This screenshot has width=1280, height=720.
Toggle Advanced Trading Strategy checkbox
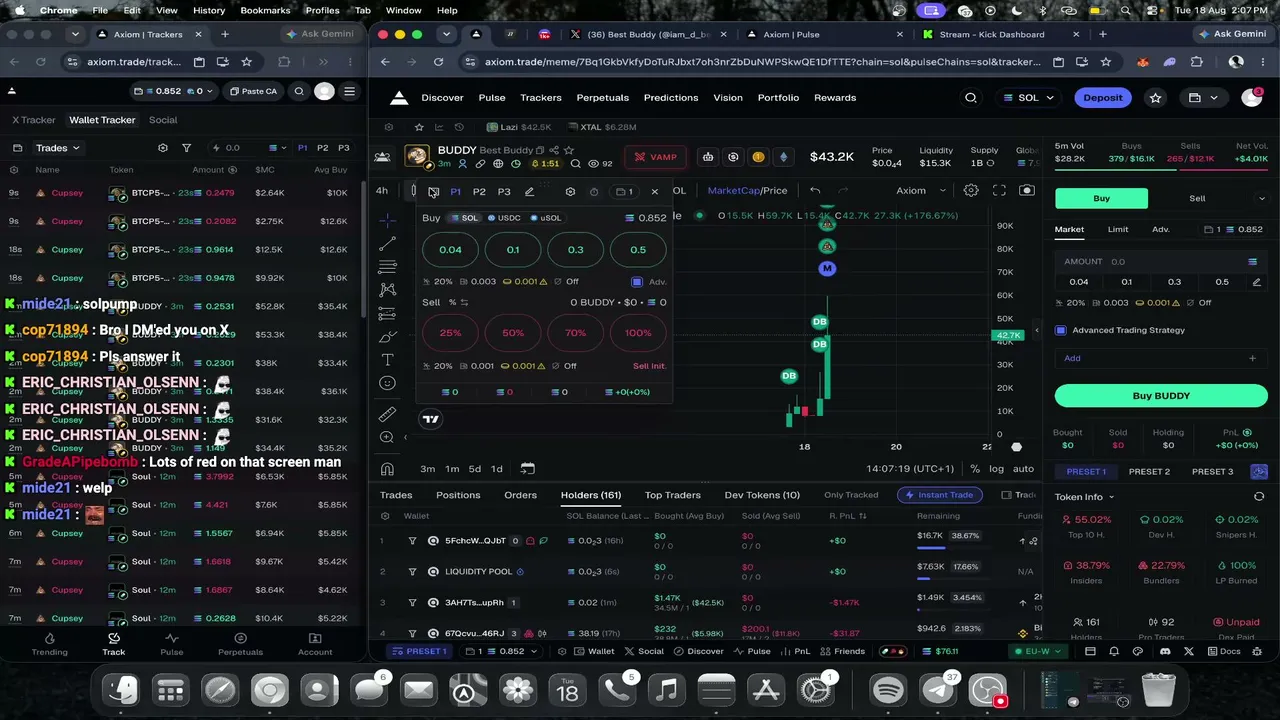1061,330
